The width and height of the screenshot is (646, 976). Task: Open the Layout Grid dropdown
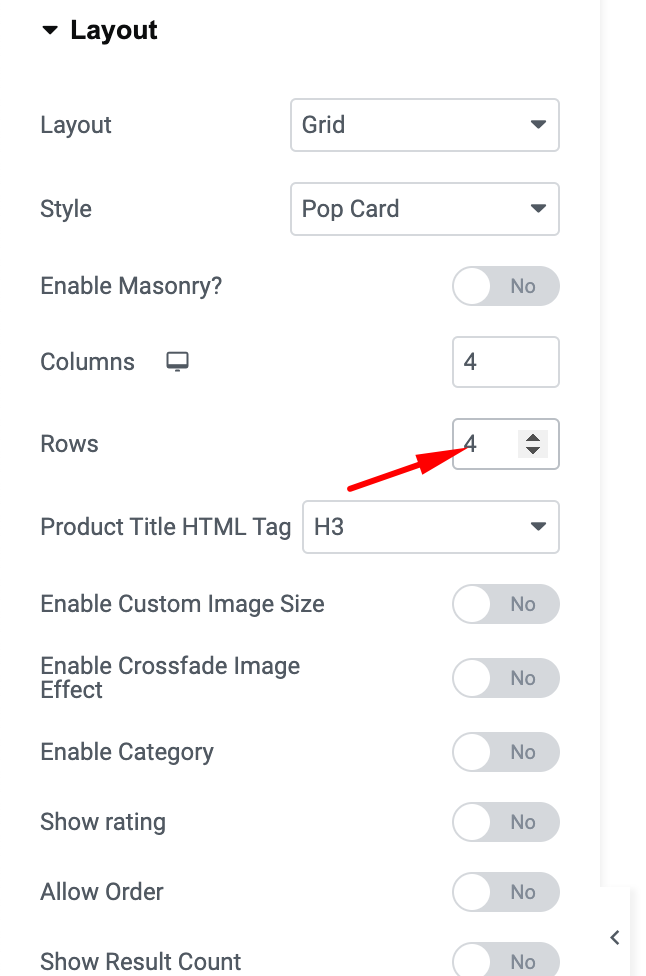click(x=425, y=125)
